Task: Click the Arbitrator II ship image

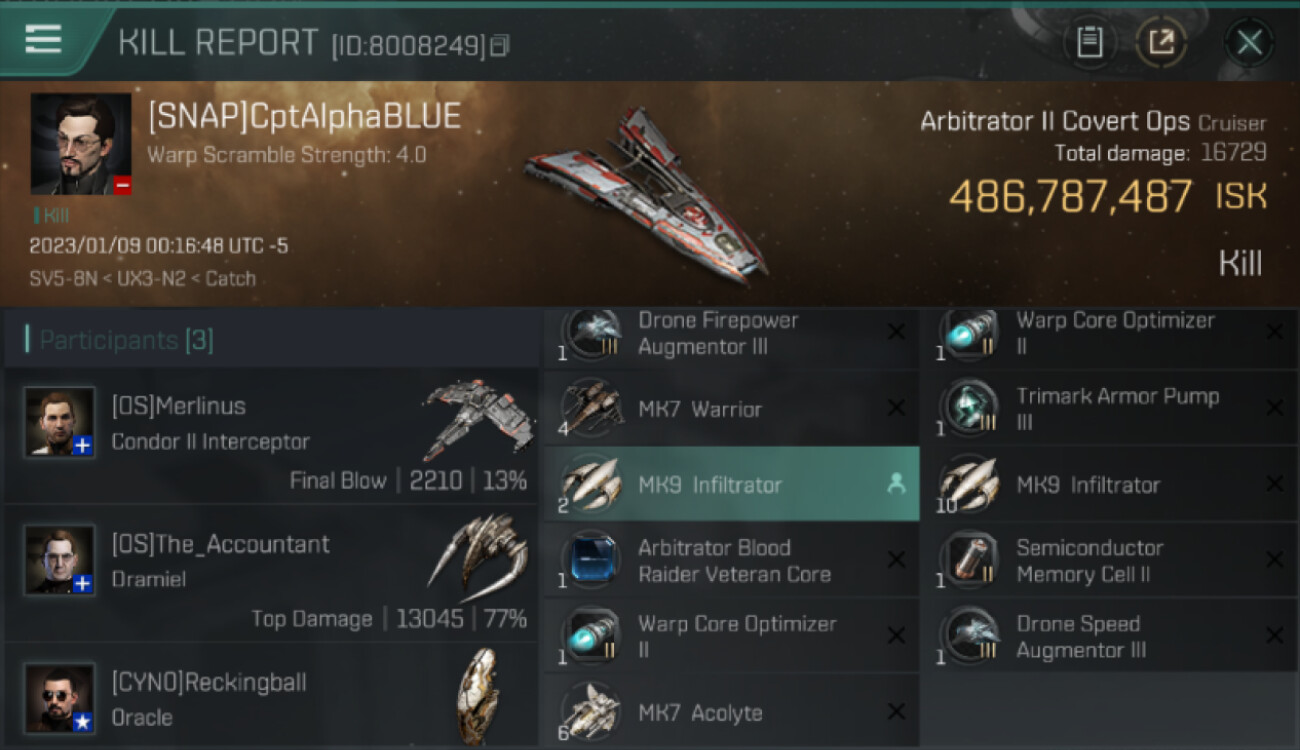Action: click(647, 192)
